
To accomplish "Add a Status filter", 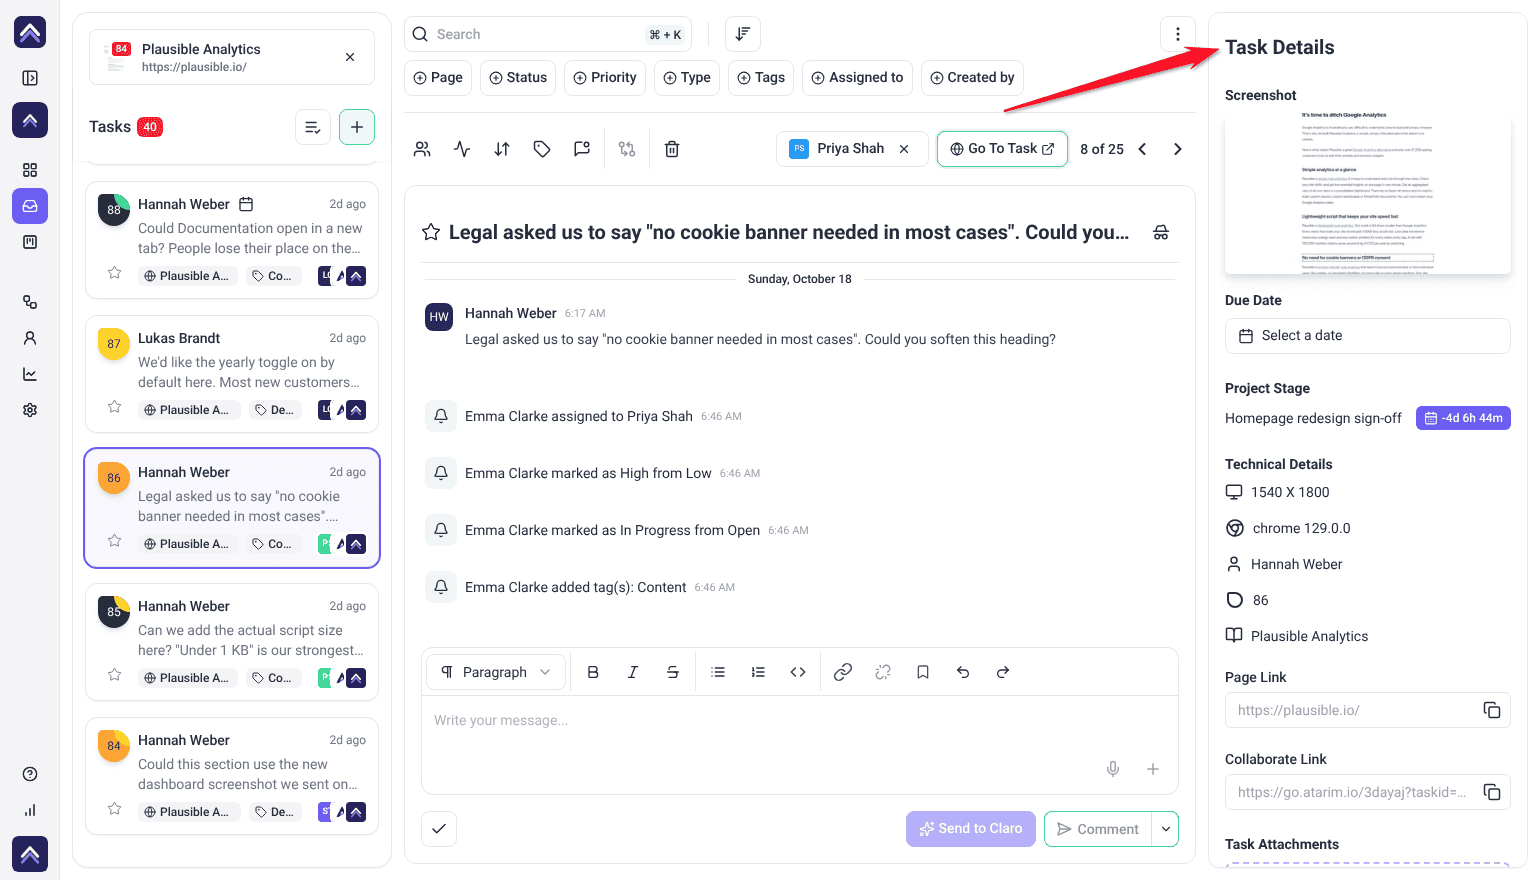I will [x=518, y=77].
